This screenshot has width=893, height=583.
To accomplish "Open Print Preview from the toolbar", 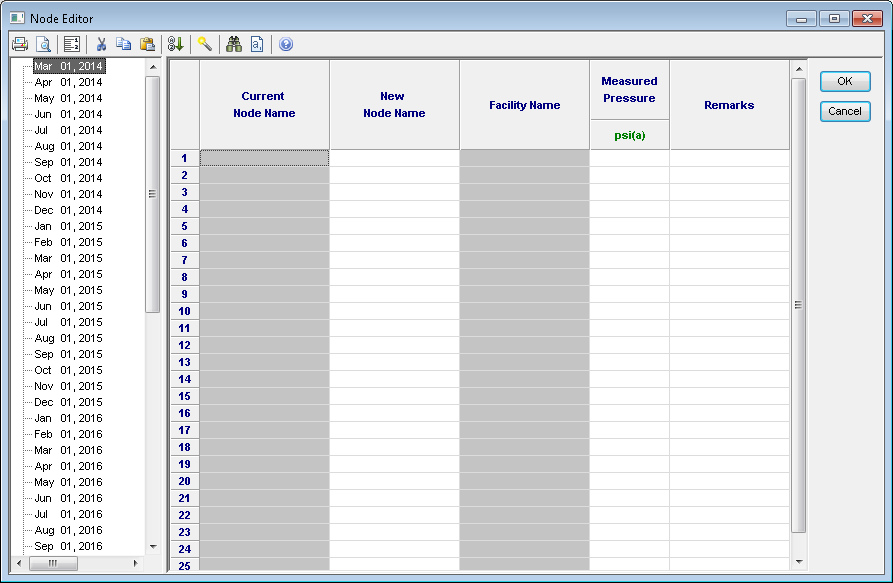I will click(x=43, y=44).
